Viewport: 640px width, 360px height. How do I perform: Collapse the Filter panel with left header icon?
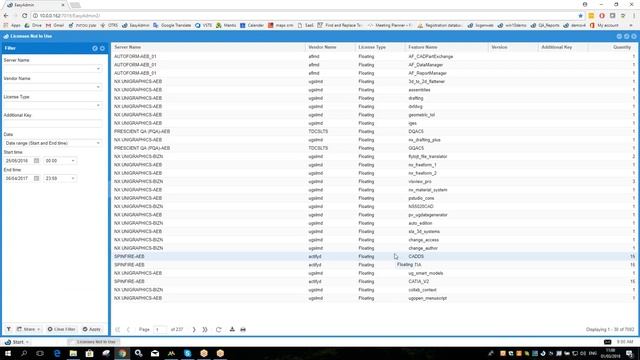(x=95, y=48)
